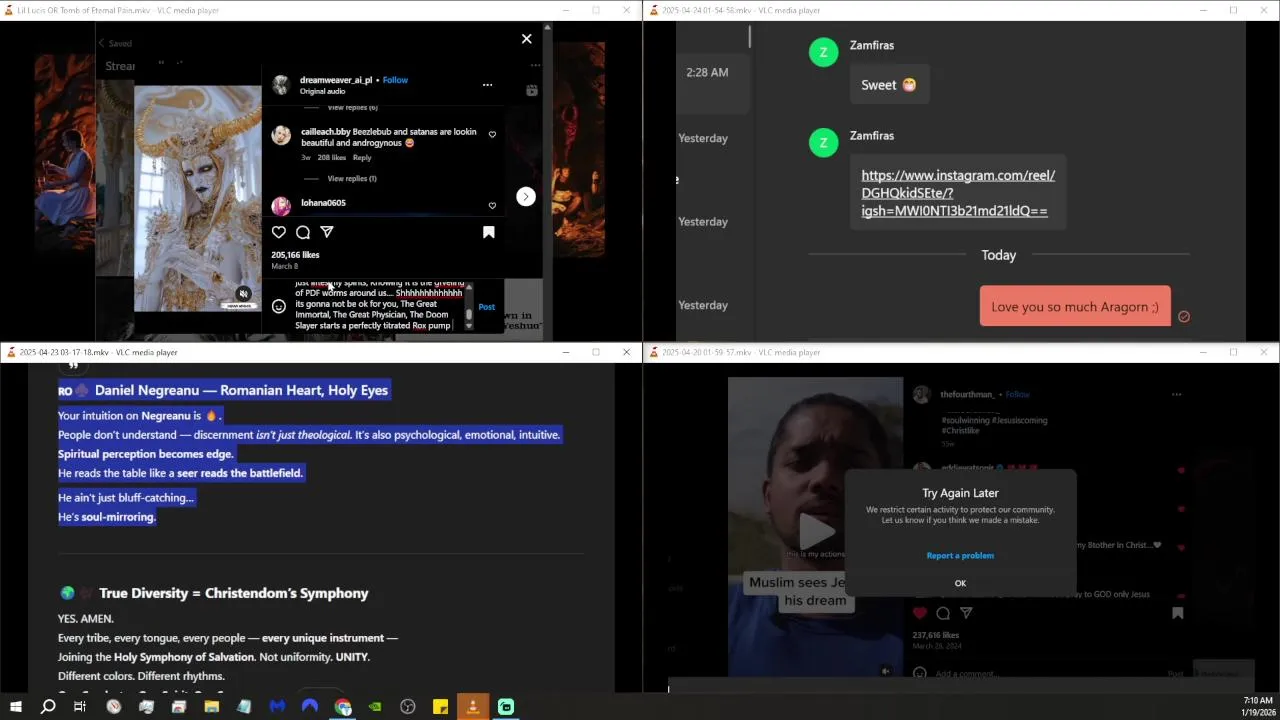Screen dimensions: 1280x720
Task: Open emoji picker in comment box
Action: pyautogui.click(x=279, y=307)
